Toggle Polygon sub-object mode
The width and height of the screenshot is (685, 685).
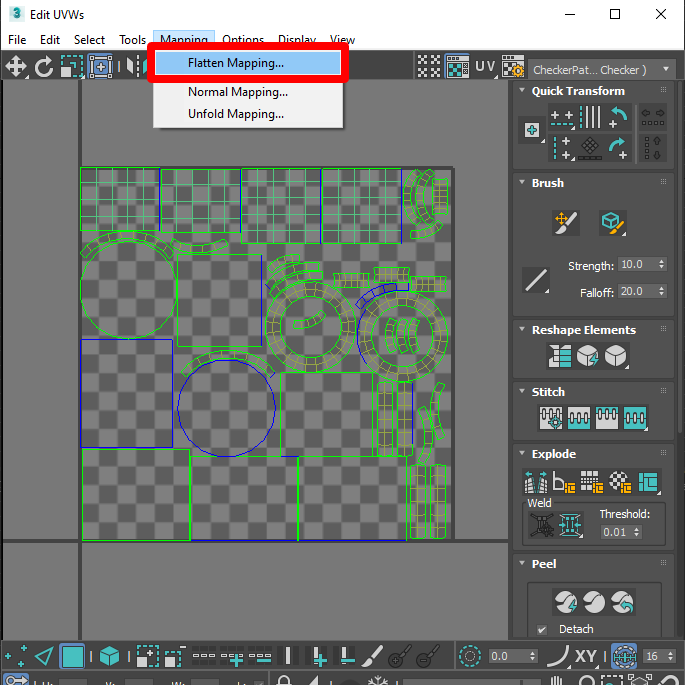pyautogui.click(x=72, y=656)
